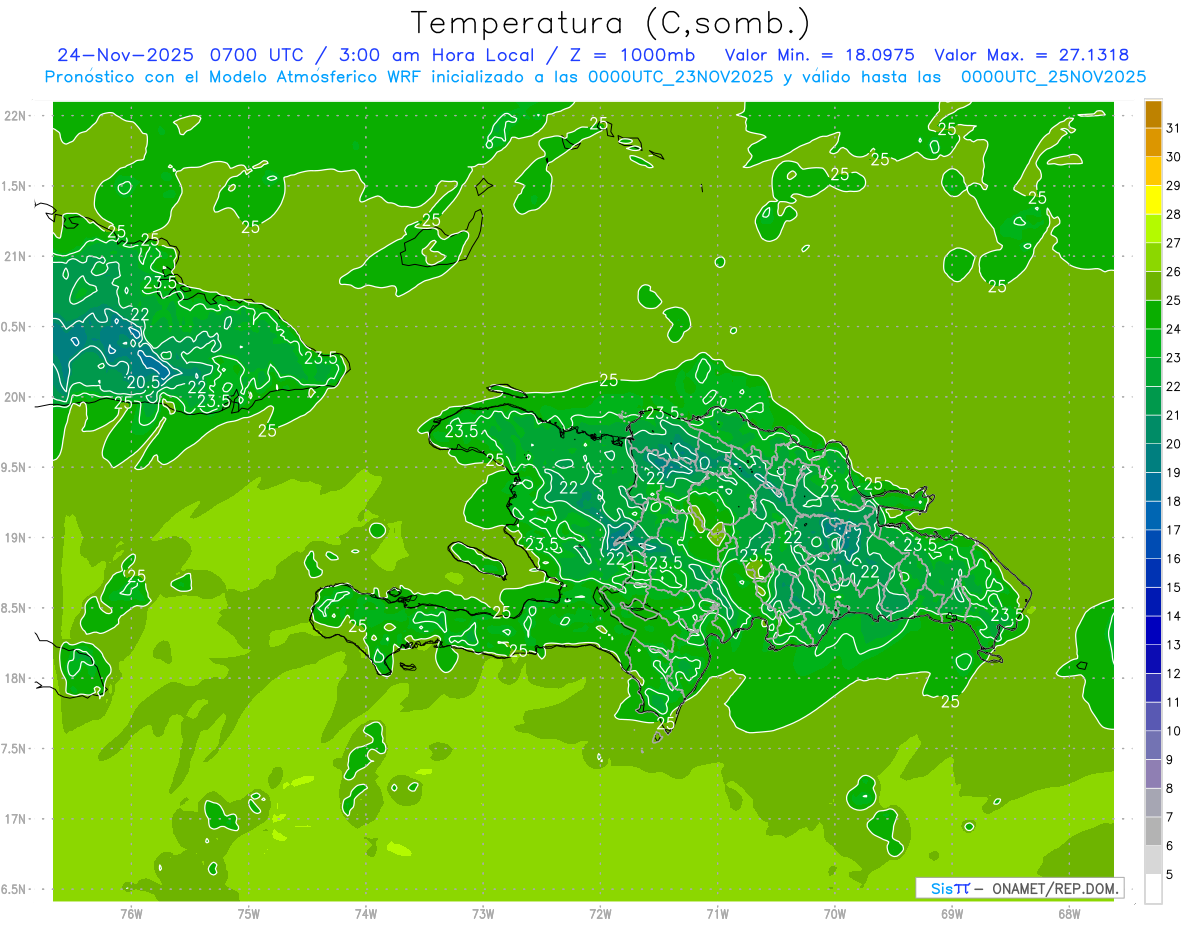Image resolution: width=1200 pixels, height=927 pixels.
Task: Click the "22" value on the color scale legend
Action: pyautogui.click(x=1173, y=386)
